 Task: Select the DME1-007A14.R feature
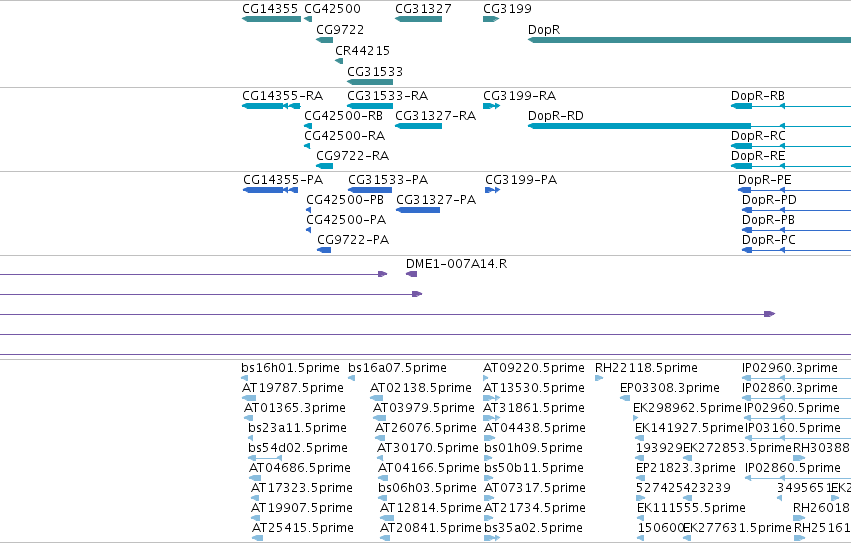(411, 274)
